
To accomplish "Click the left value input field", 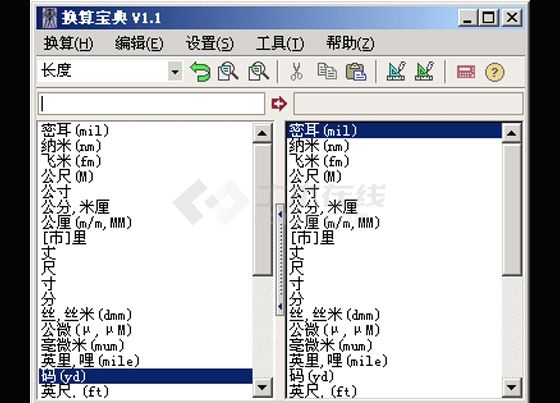I will click(x=151, y=104).
